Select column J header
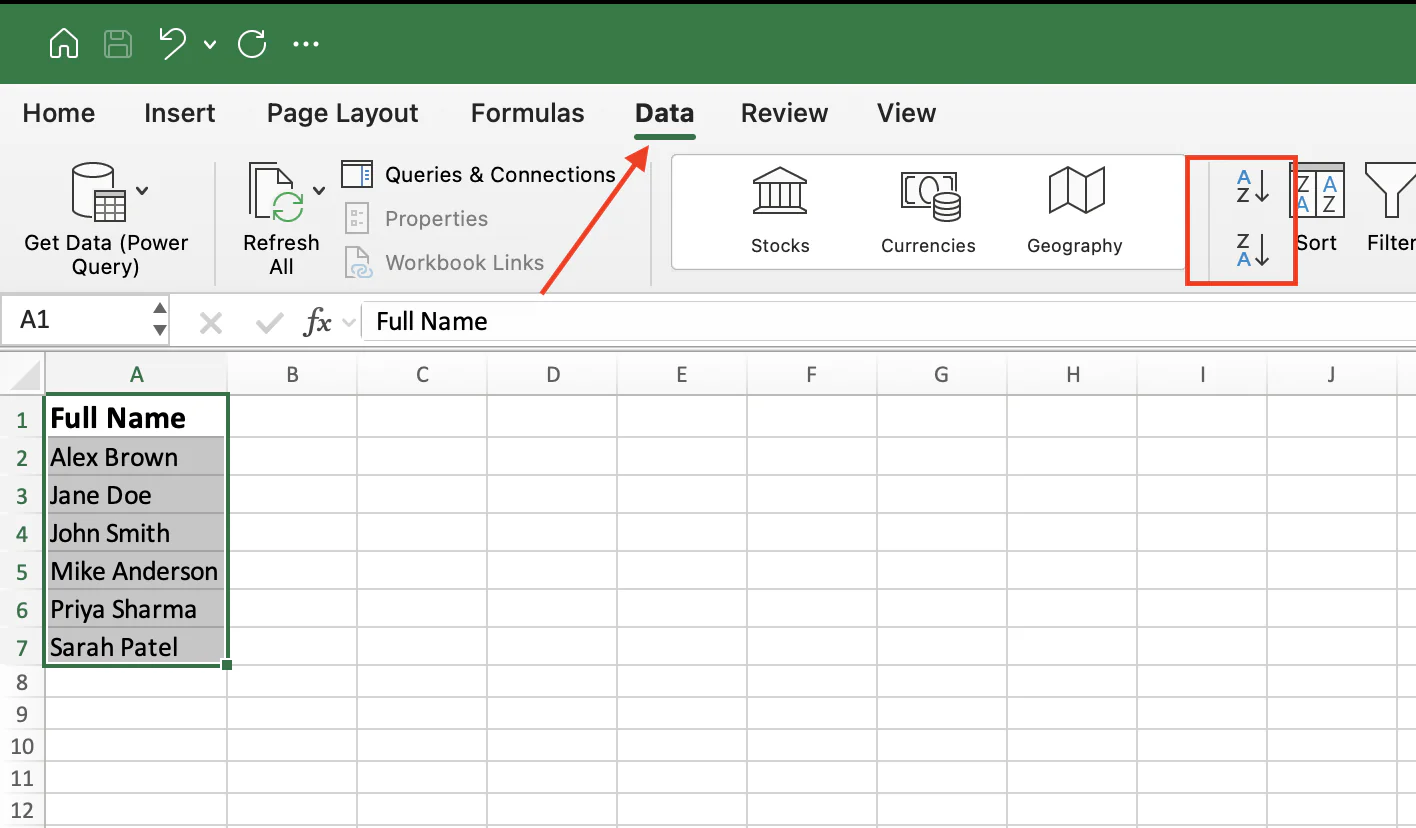Viewport: 1416px width, 828px height. point(1332,375)
